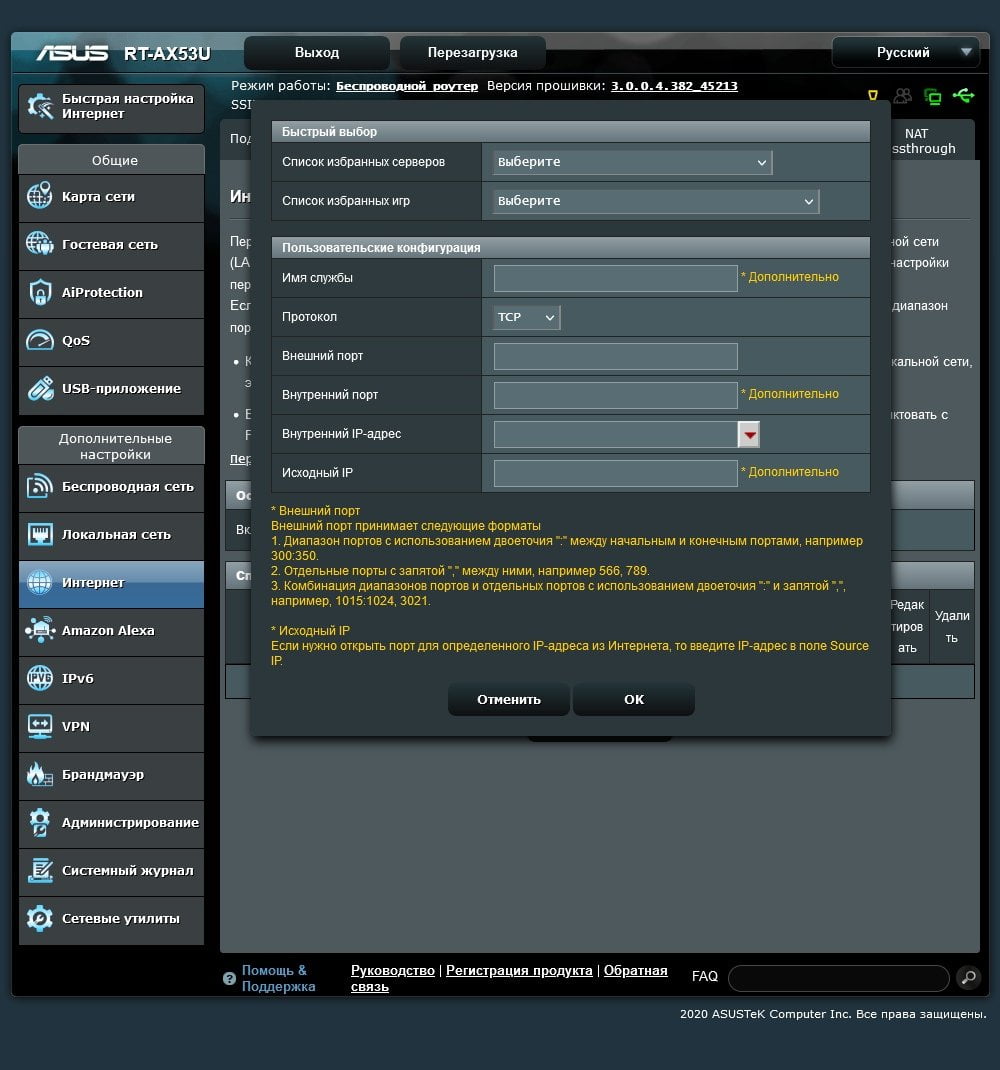
Task: Open the Protocol TCP dropdown
Action: [526, 317]
